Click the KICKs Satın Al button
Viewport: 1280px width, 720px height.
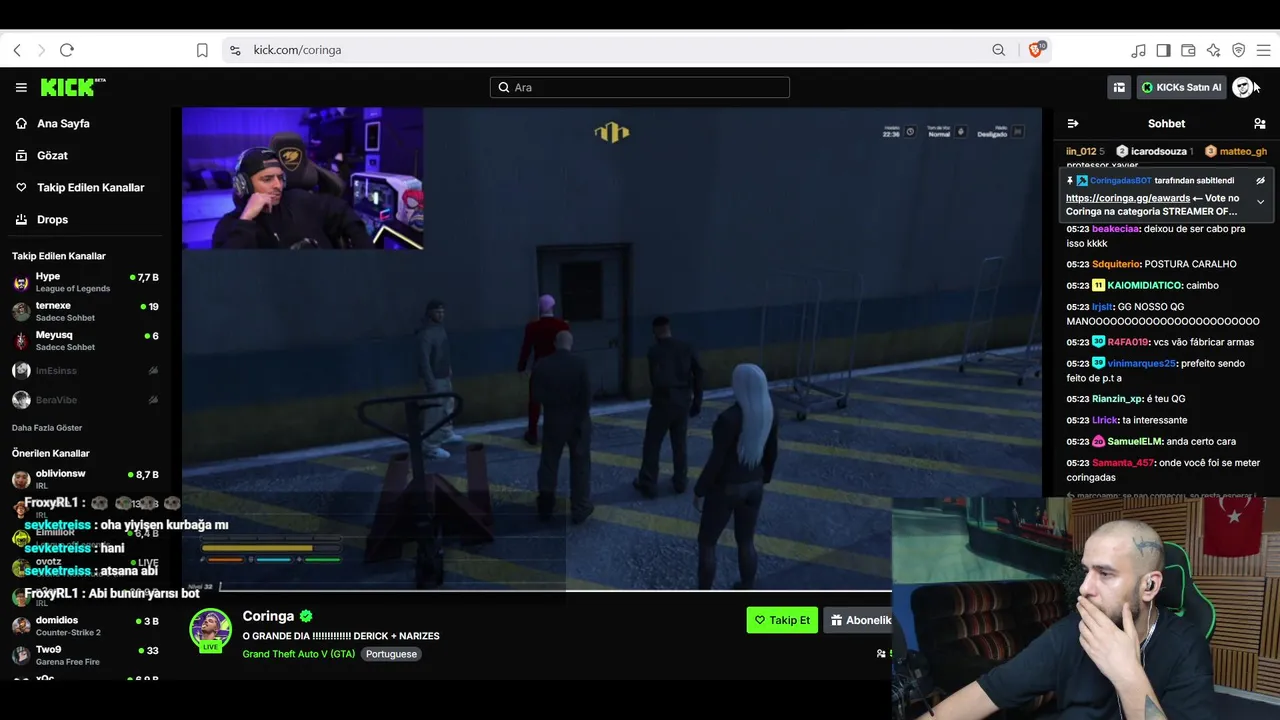tap(1181, 88)
